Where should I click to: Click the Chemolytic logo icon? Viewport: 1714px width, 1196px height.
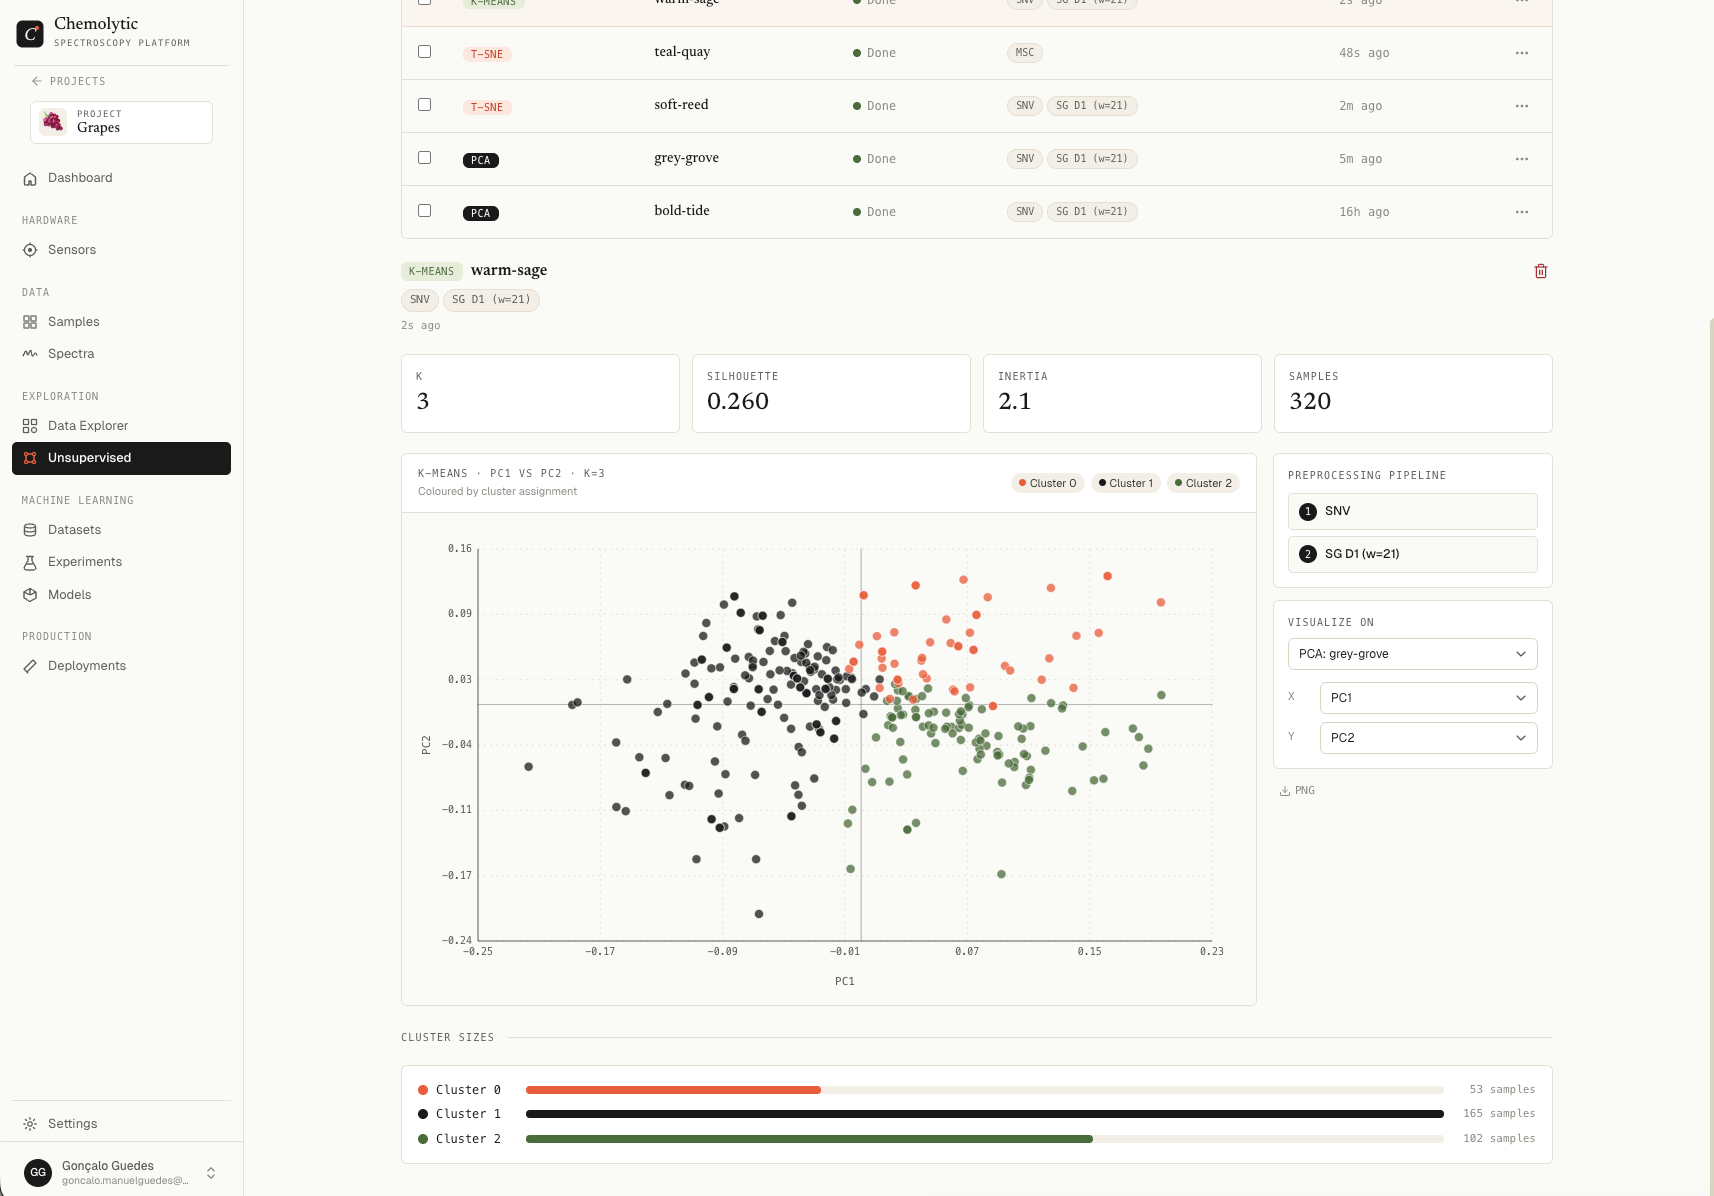[30, 33]
